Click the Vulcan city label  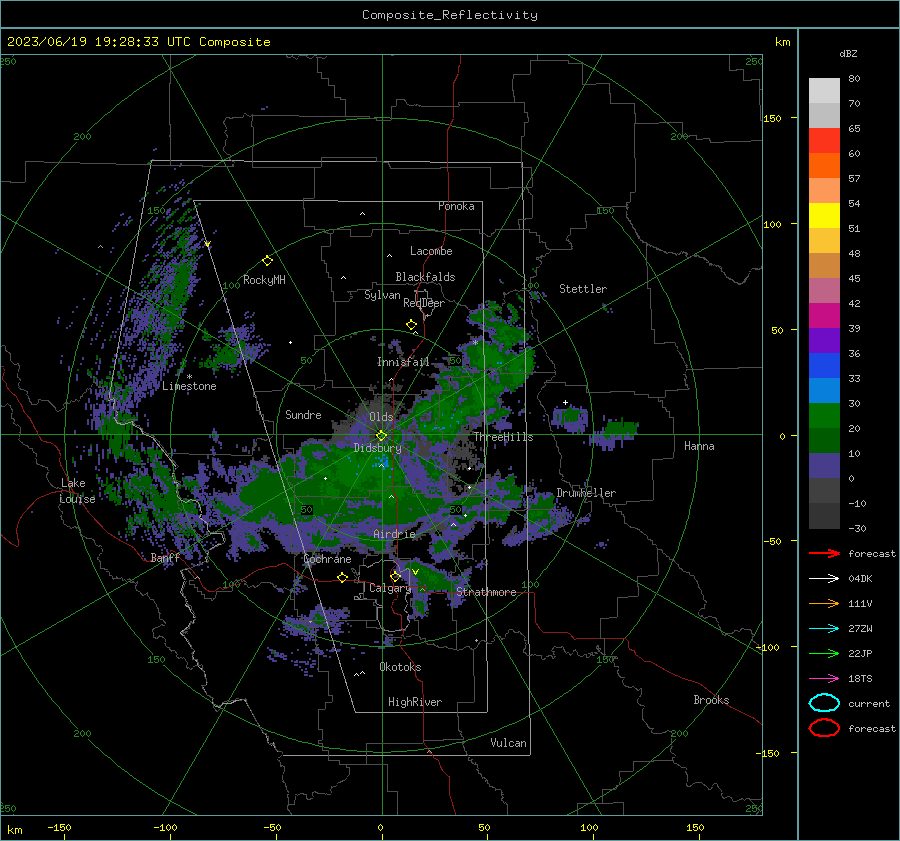(x=509, y=743)
